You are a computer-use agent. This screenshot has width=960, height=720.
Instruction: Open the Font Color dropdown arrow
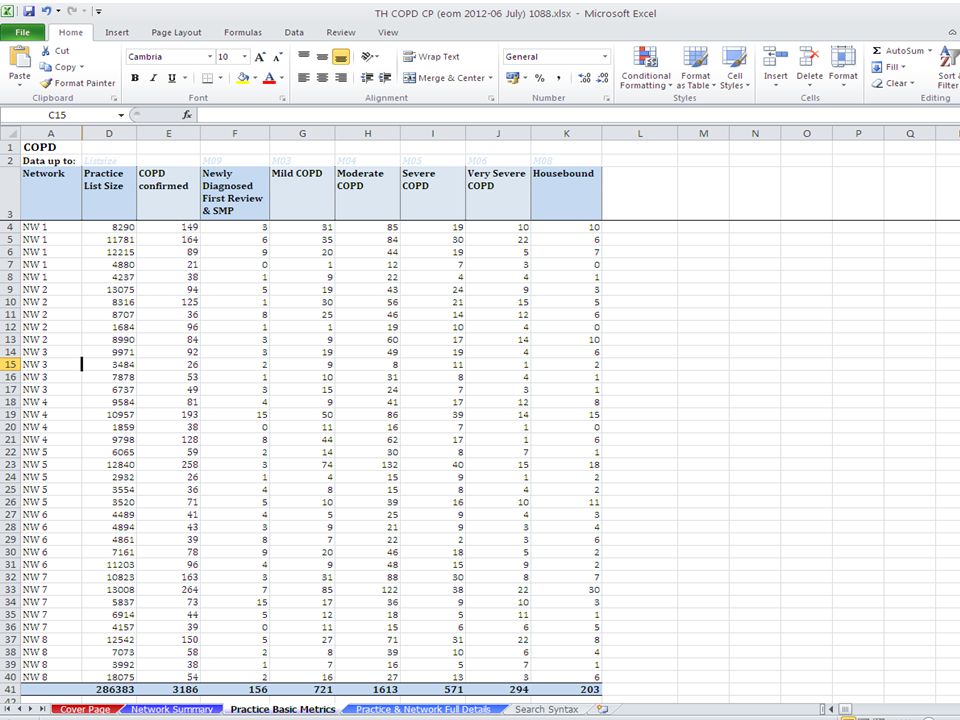[x=282, y=78]
